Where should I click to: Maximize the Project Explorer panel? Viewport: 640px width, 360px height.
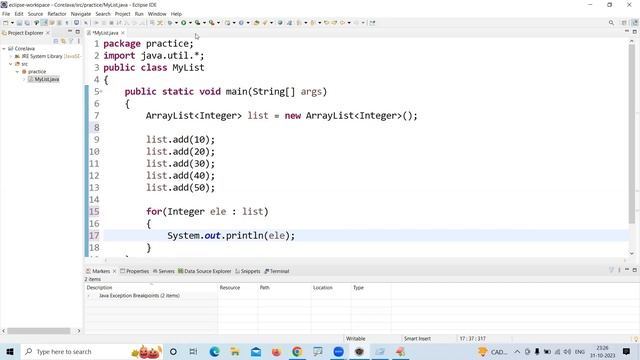click(x=78, y=32)
